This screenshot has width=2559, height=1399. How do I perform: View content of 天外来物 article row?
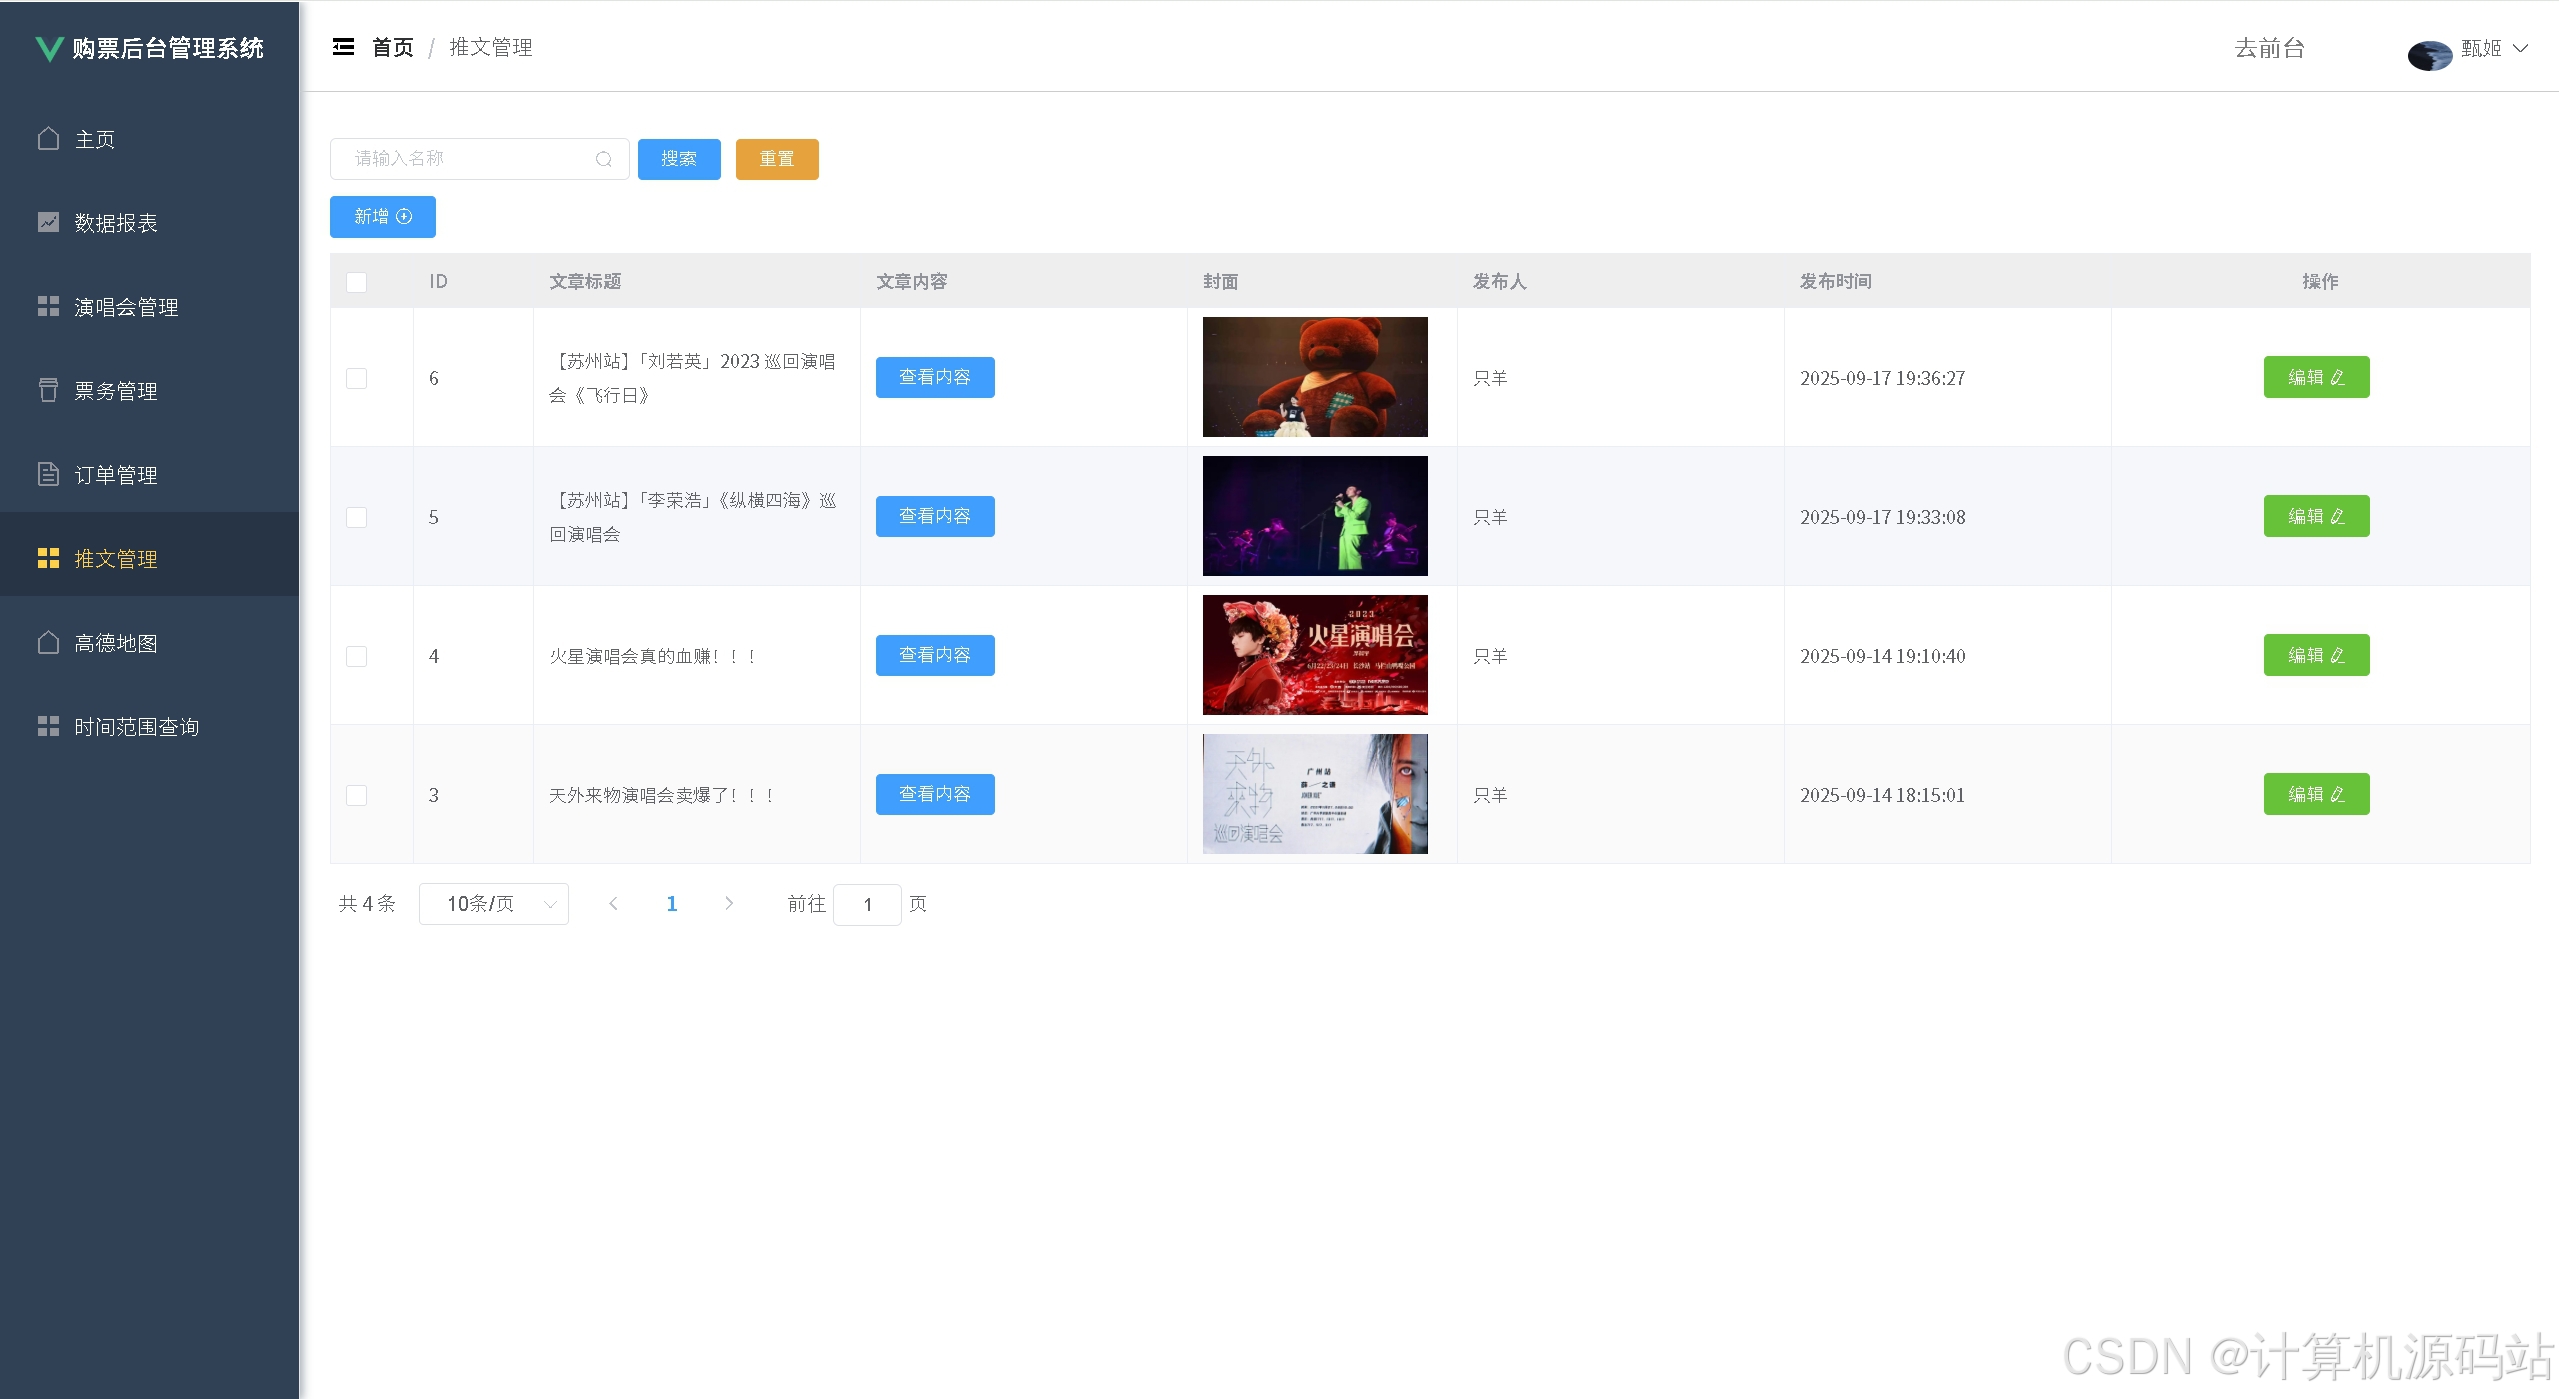coord(935,794)
